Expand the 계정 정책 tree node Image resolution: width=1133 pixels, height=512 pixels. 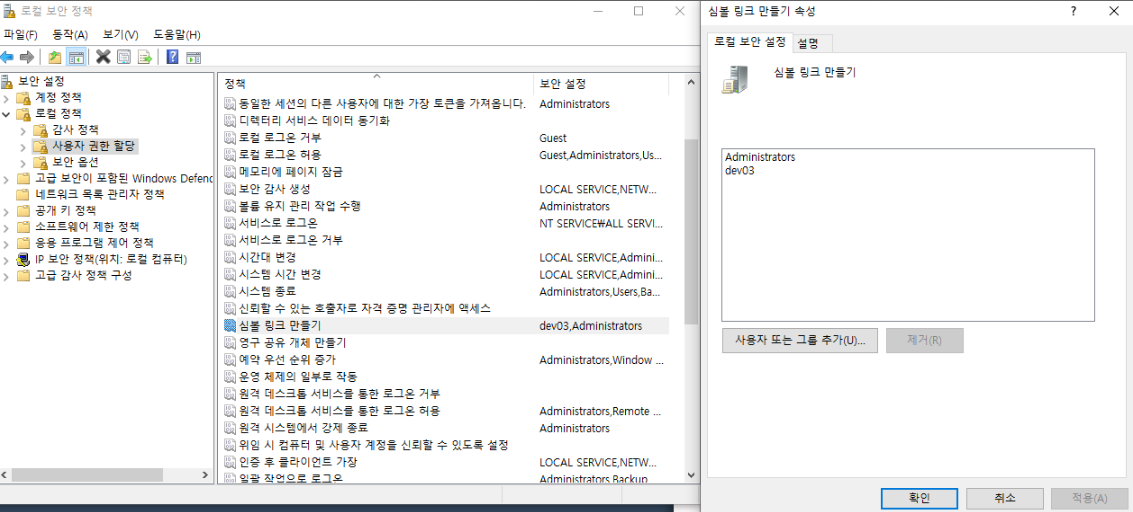7,98
